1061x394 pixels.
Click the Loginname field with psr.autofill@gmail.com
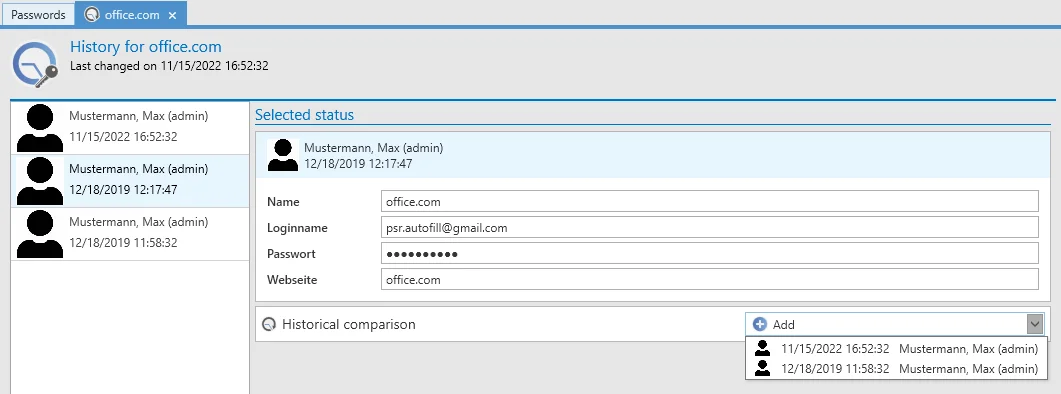[x=709, y=227]
